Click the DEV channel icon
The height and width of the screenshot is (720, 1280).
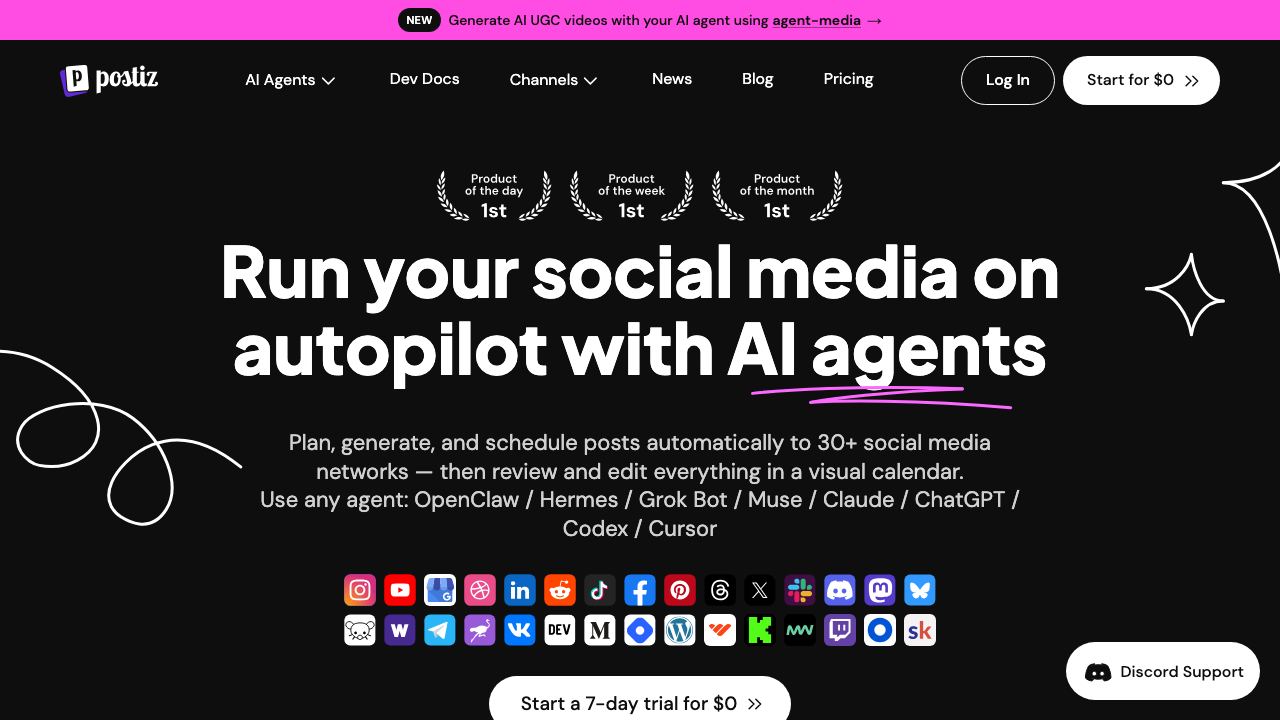click(560, 630)
